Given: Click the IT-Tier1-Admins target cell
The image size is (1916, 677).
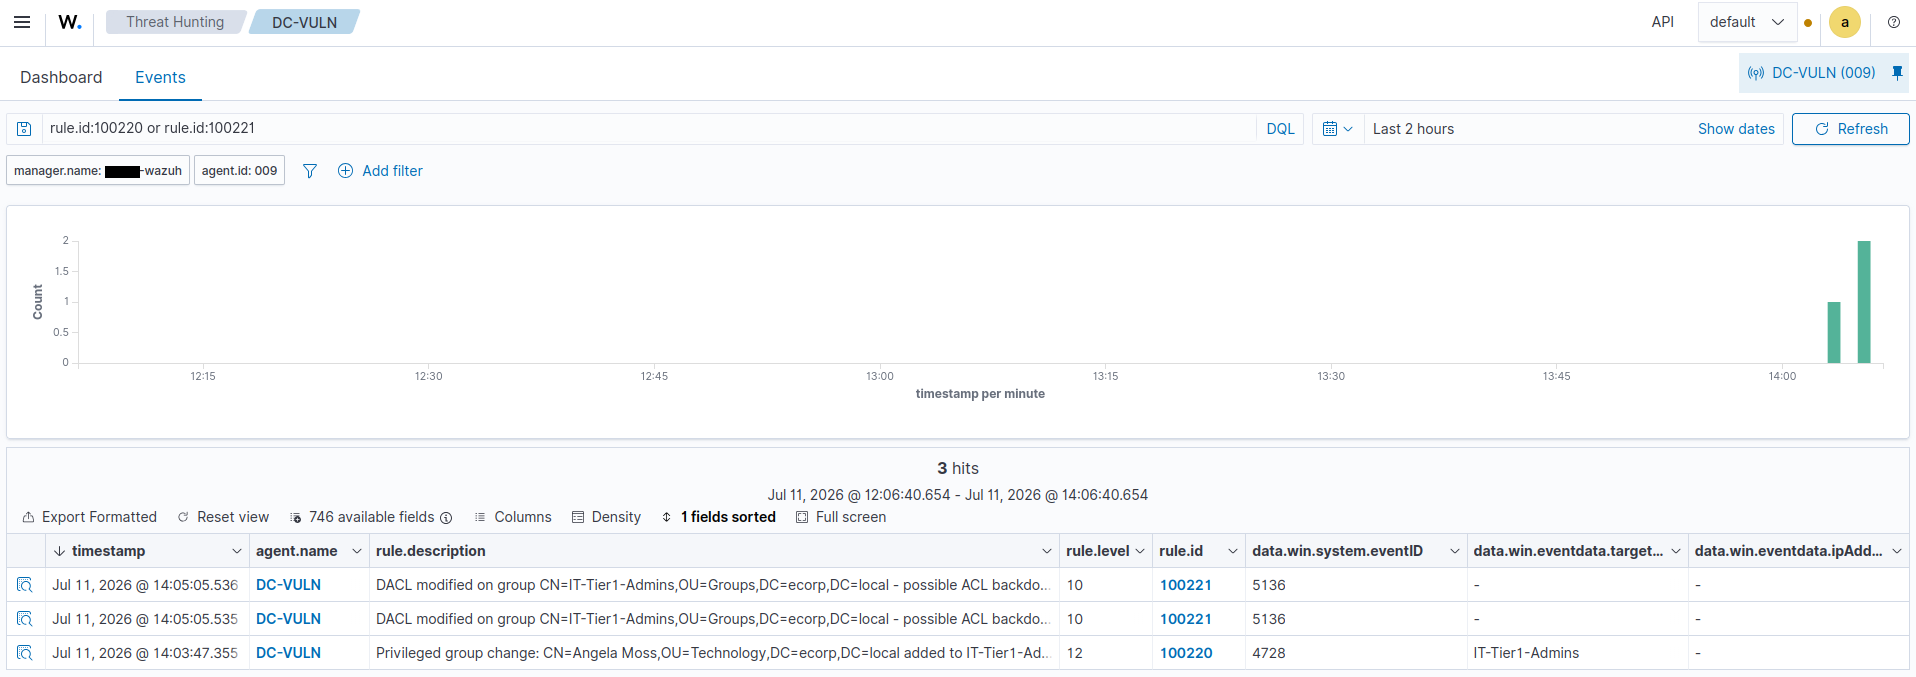Looking at the screenshot, I should click(1577, 653).
